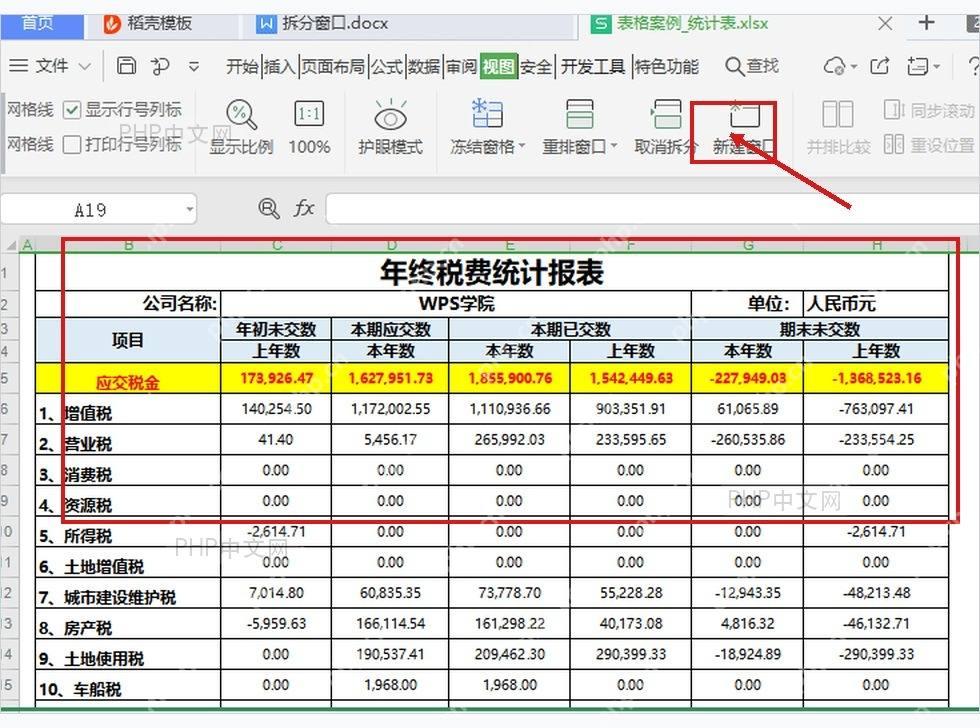
Task: Click the 显示比例 zoom magnifier icon
Action: (241, 114)
